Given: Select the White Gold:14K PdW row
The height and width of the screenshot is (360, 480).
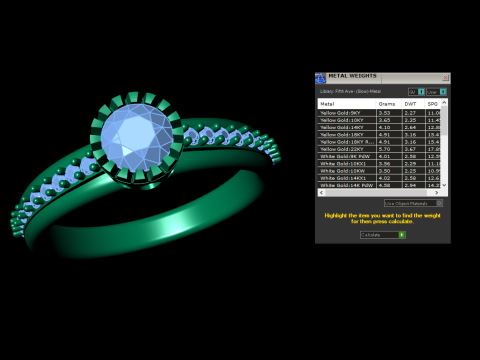Looking at the screenshot, I should click(379, 185).
